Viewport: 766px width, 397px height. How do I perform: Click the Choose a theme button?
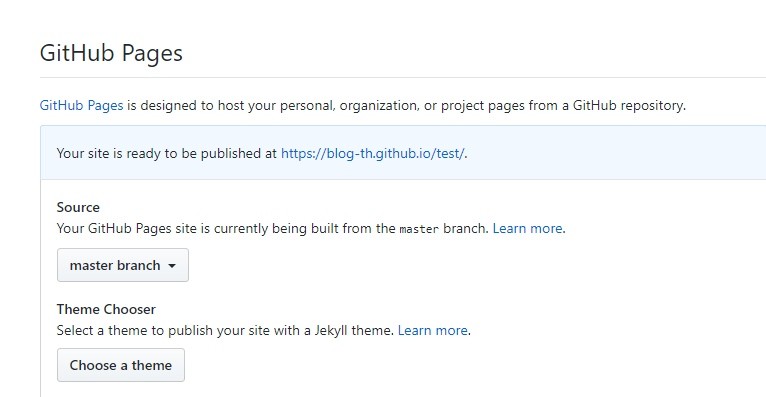pos(121,365)
